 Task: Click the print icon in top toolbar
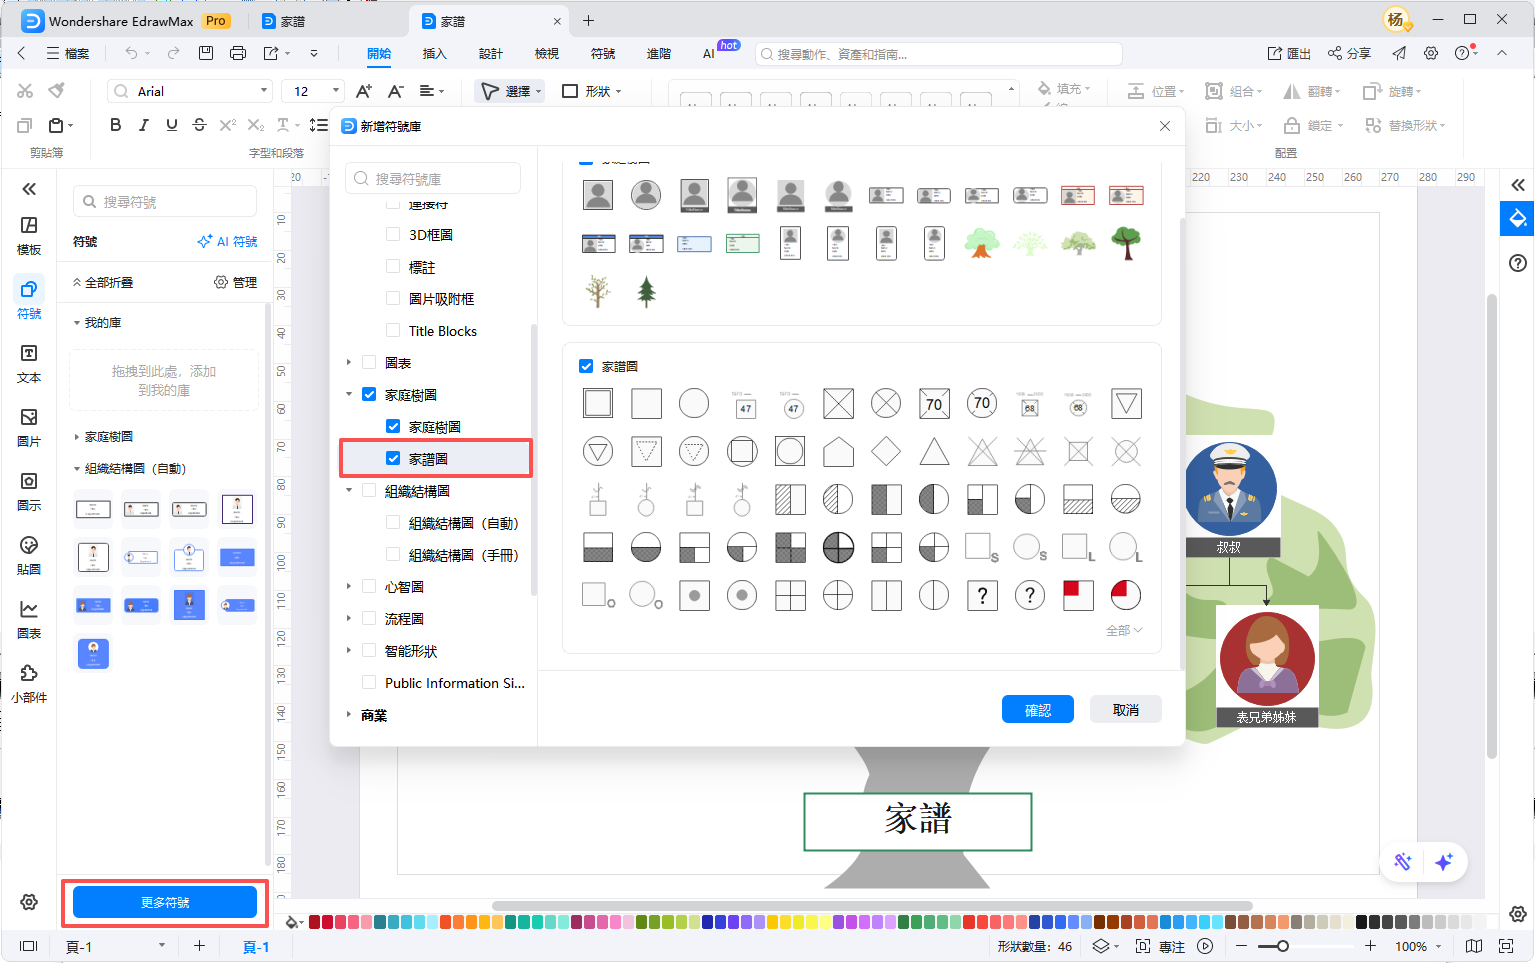[x=238, y=53]
